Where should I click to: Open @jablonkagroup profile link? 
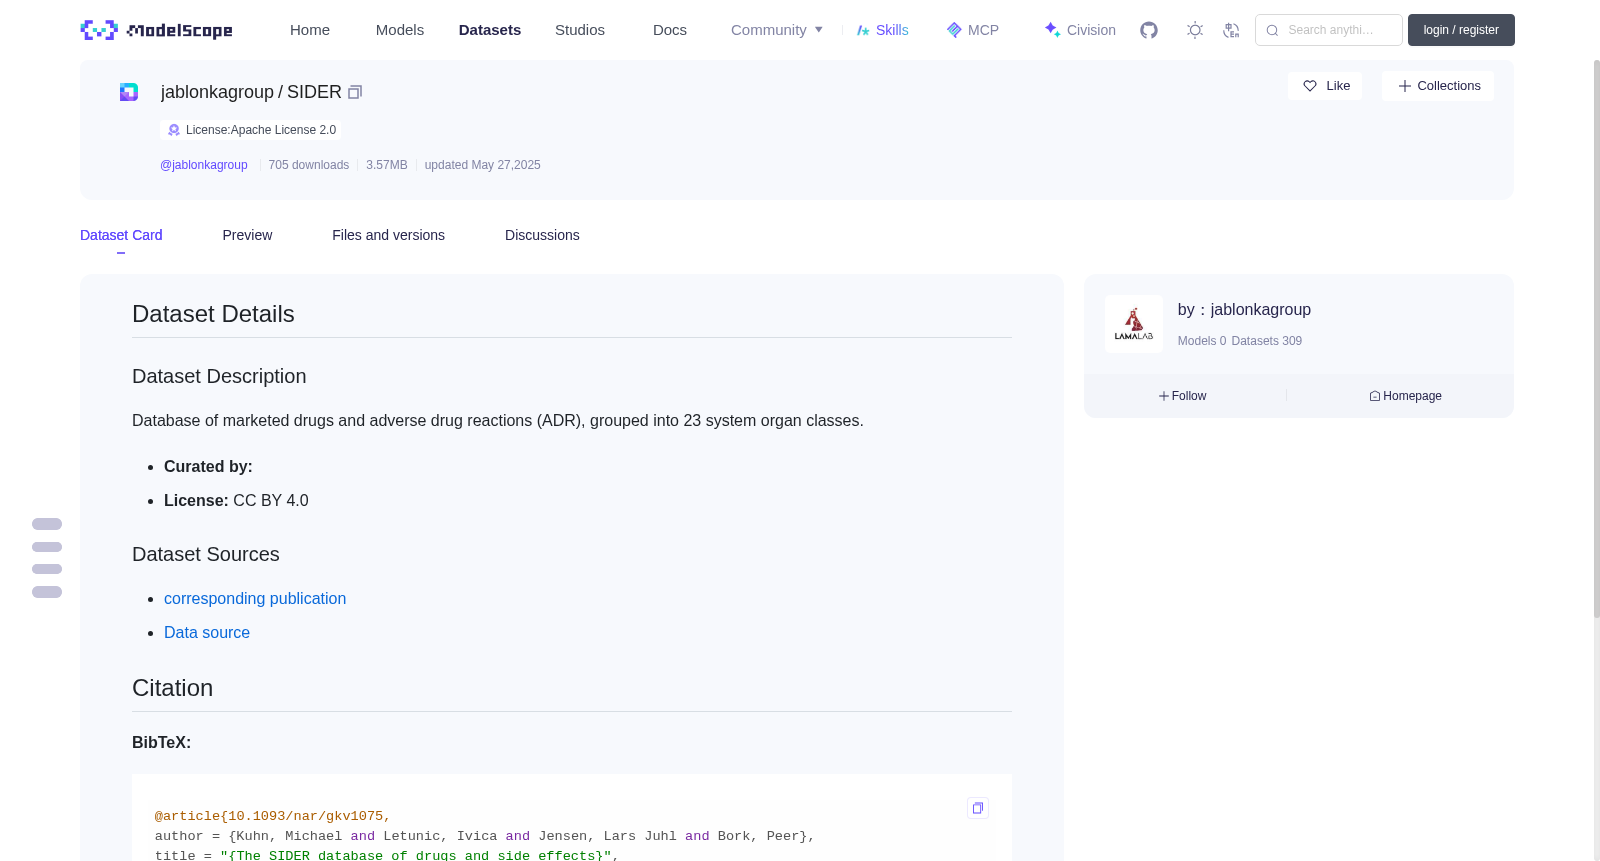click(204, 165)
